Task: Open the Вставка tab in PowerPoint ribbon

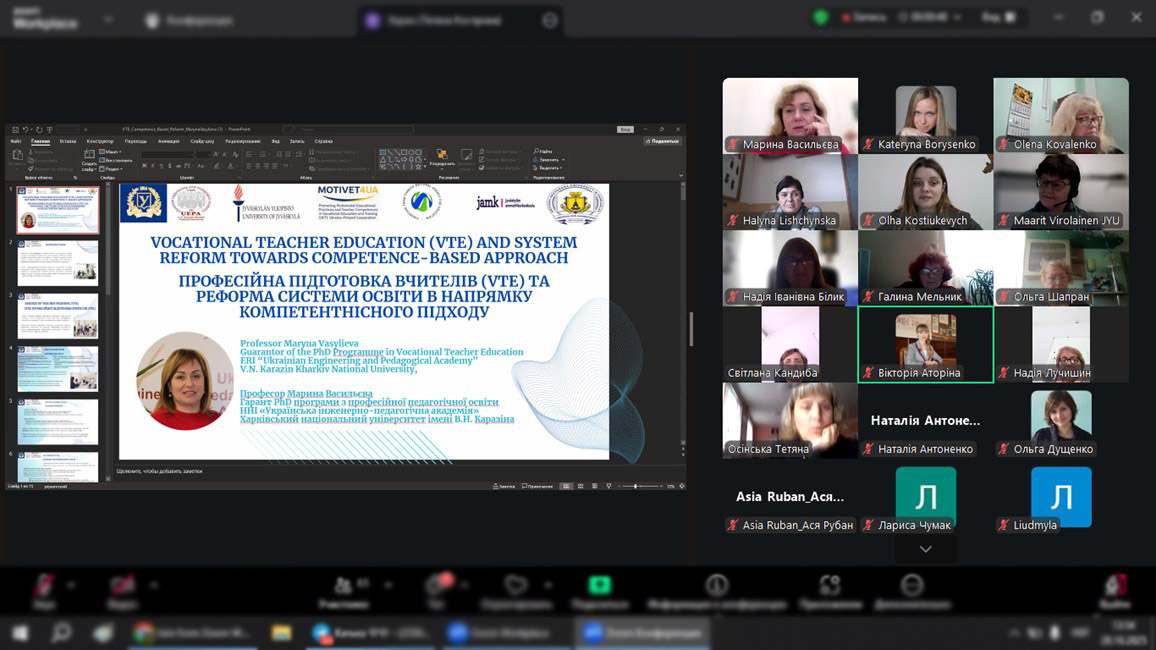Action: (68, 141)
